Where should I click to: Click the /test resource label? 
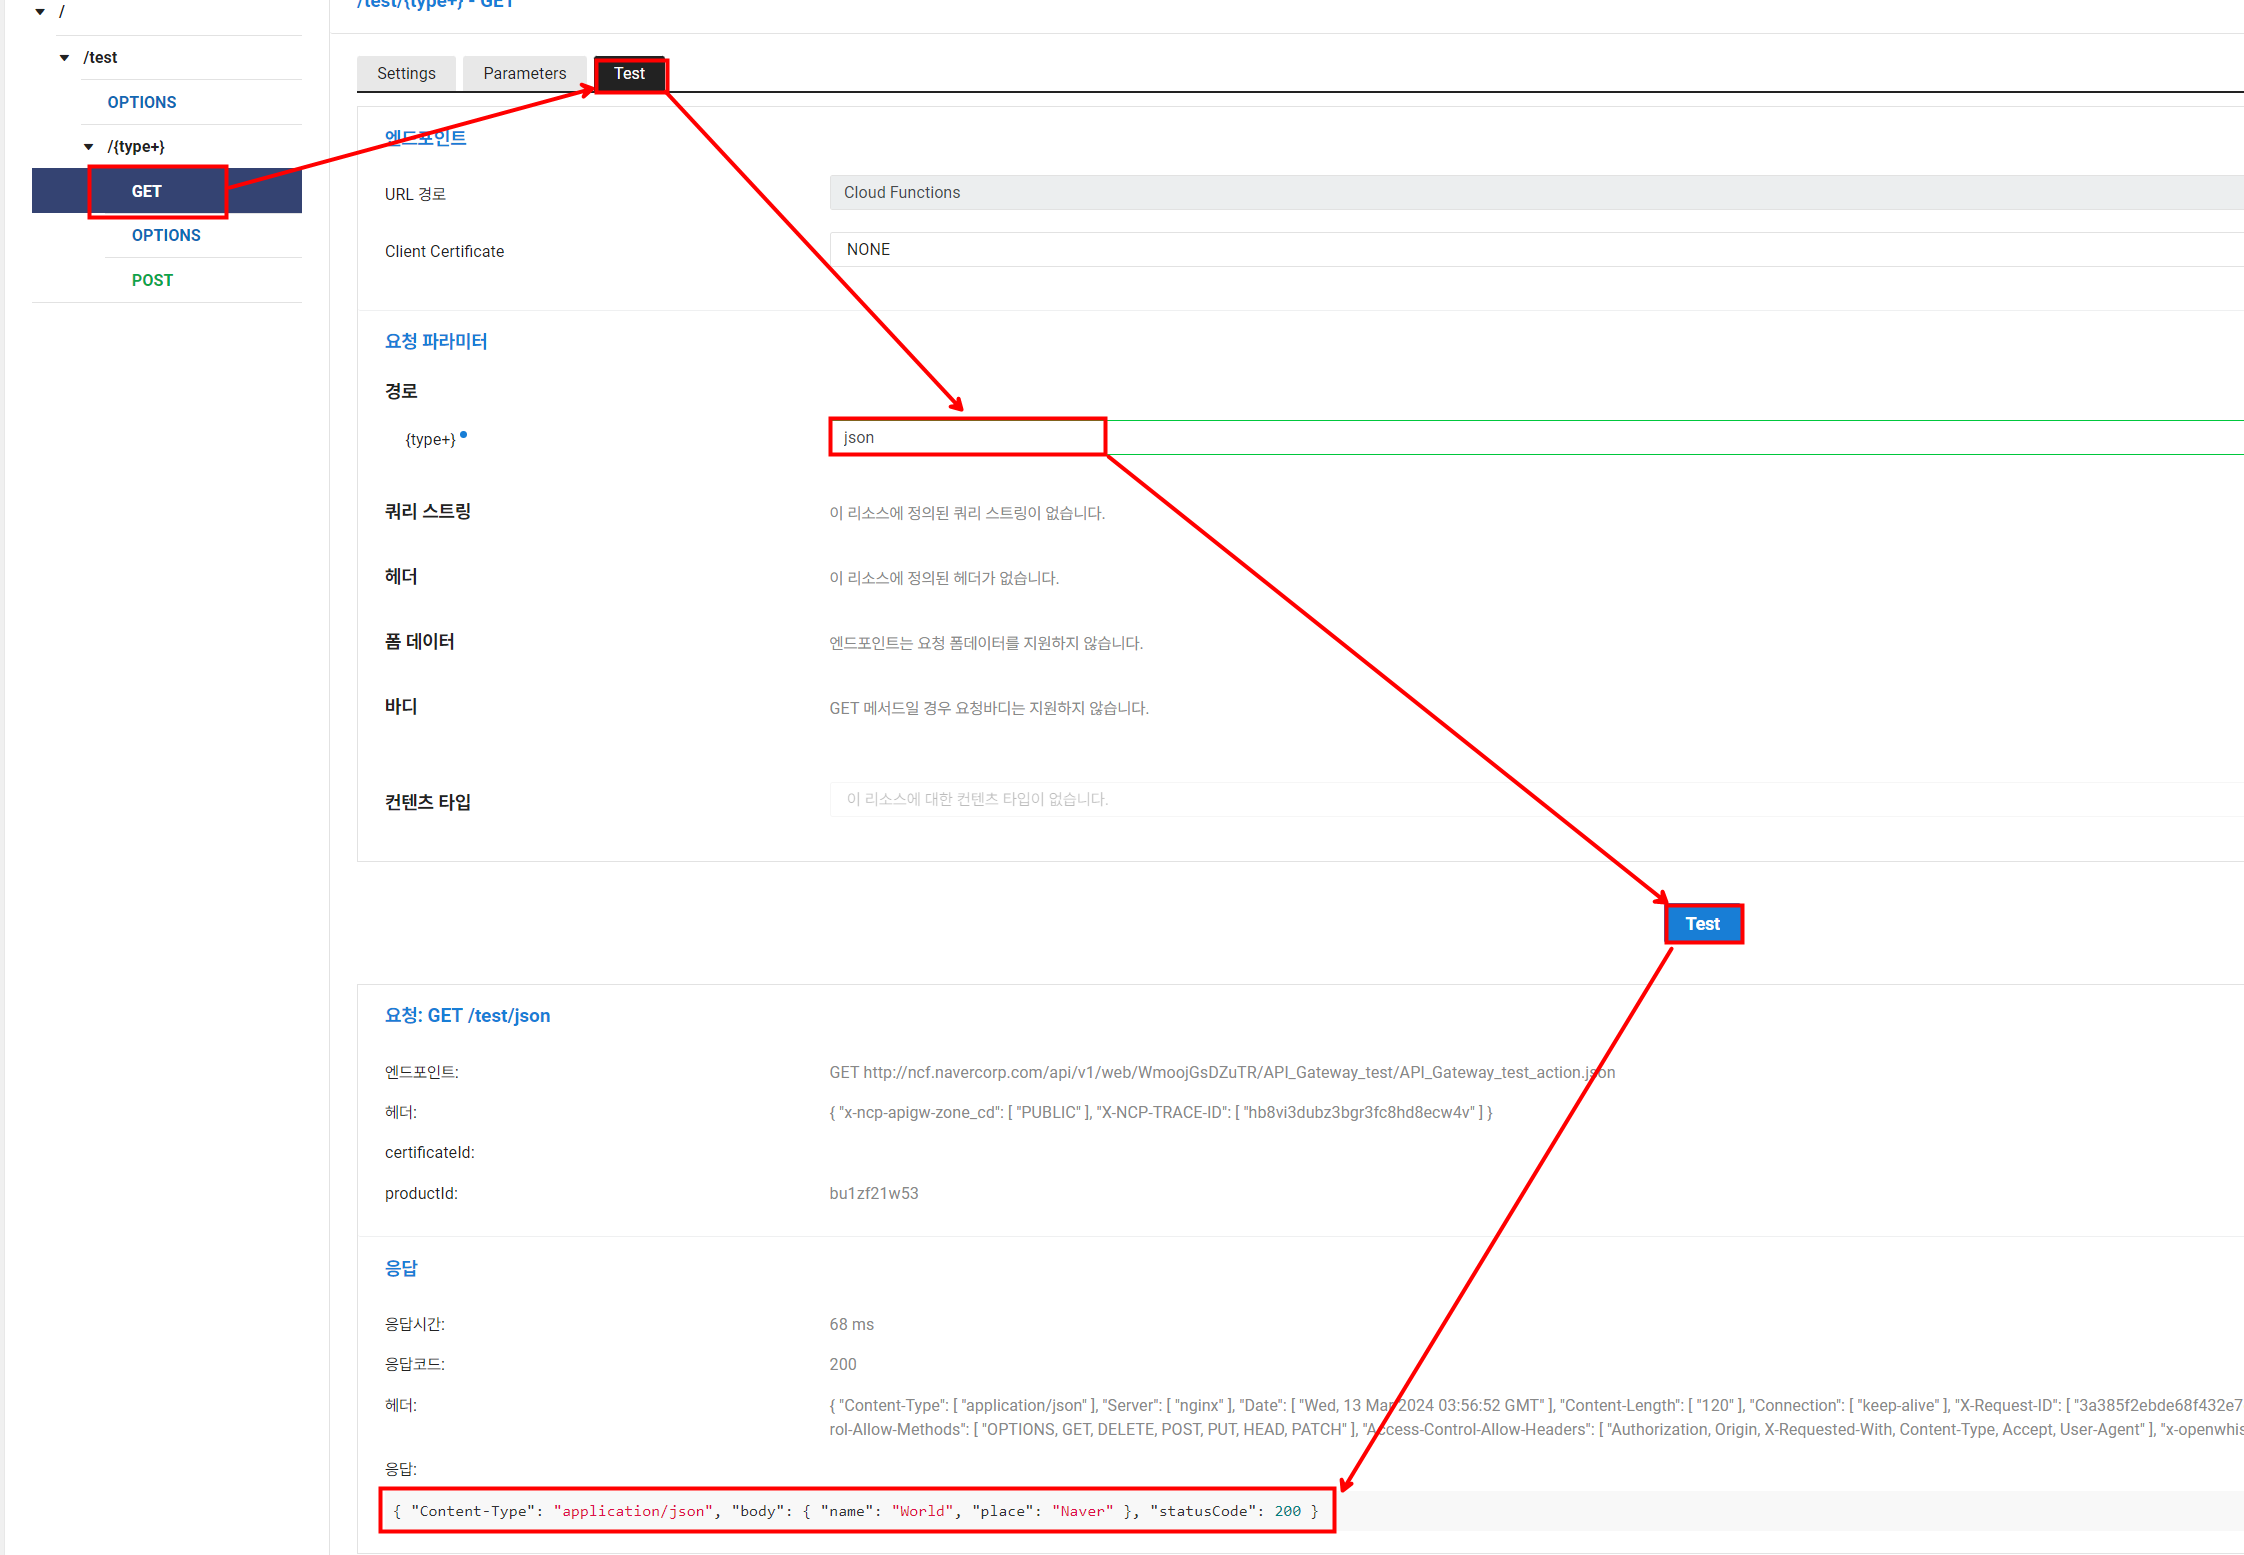click(x=100, y=58)
